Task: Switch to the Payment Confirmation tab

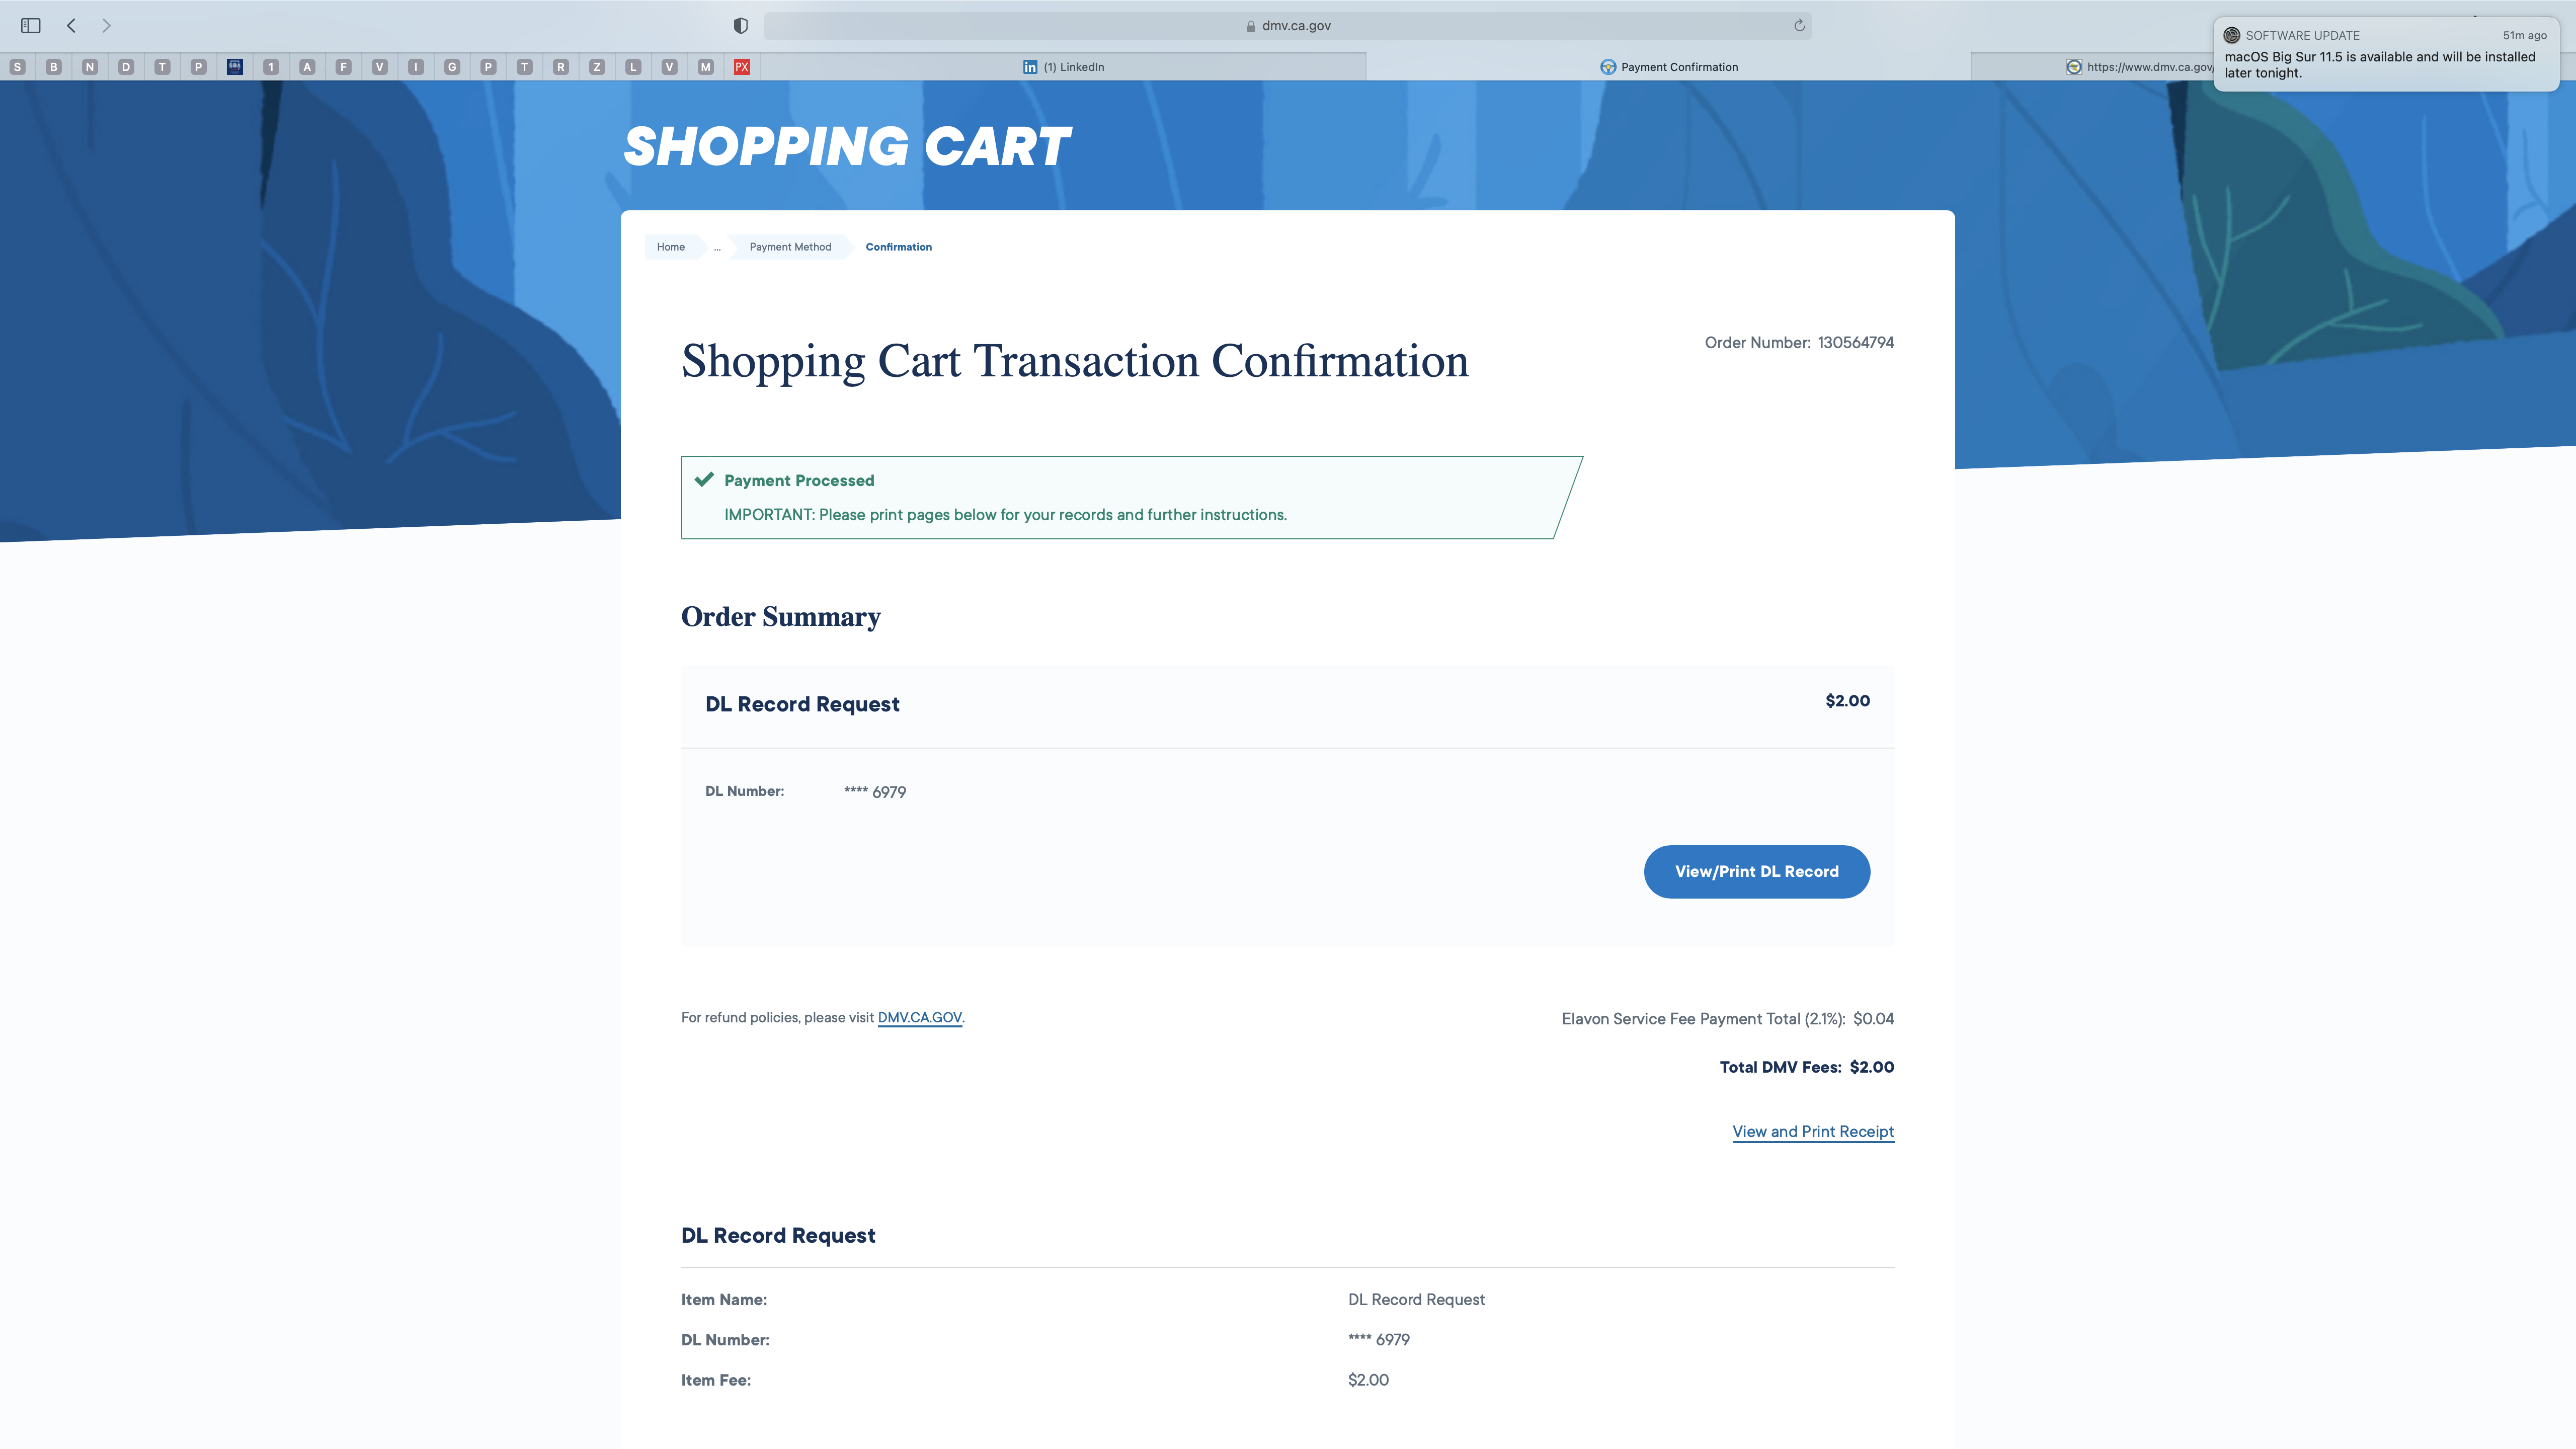Action: [x=1668, y=67]
